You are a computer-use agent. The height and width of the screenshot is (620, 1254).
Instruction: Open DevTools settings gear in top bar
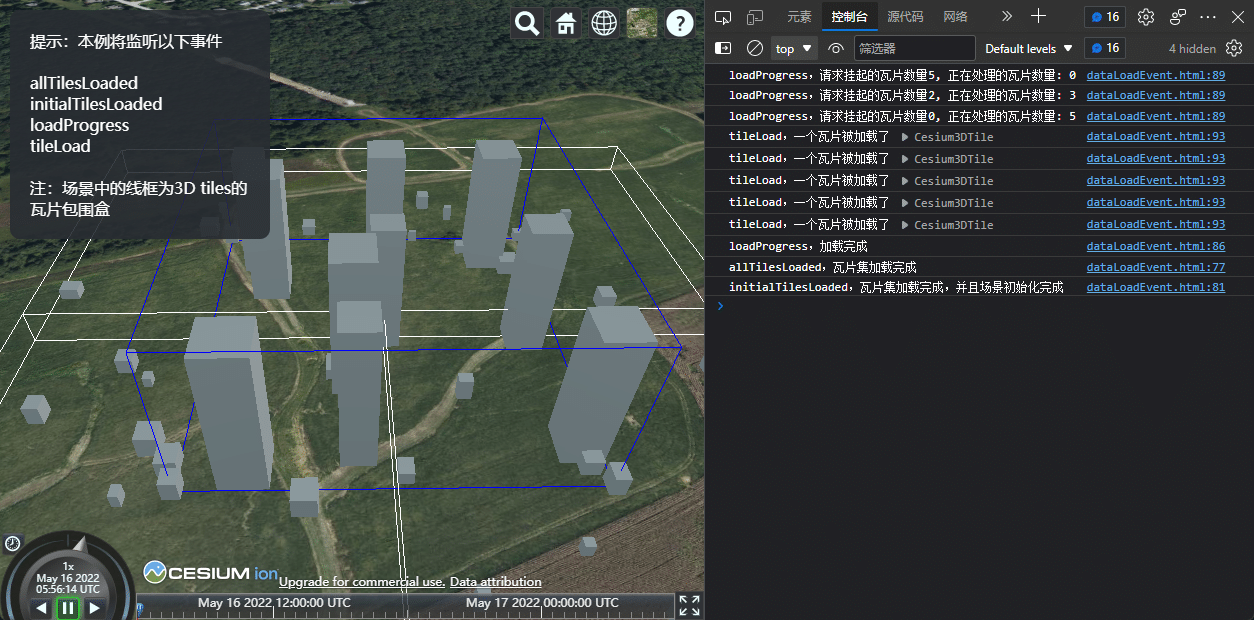[x=1146, y=17]
